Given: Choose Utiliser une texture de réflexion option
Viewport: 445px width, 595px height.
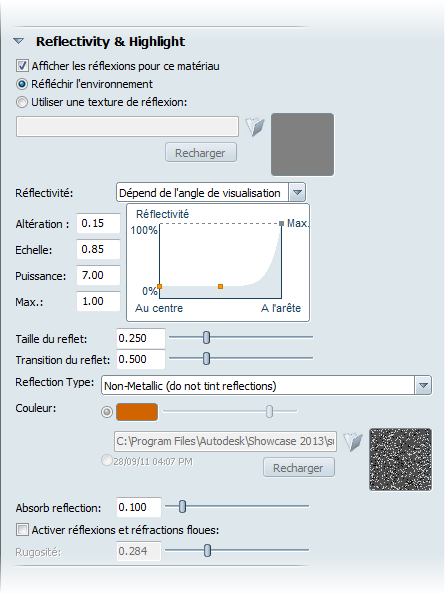Looking at the screenshot, I should click(x=22, y=102).
